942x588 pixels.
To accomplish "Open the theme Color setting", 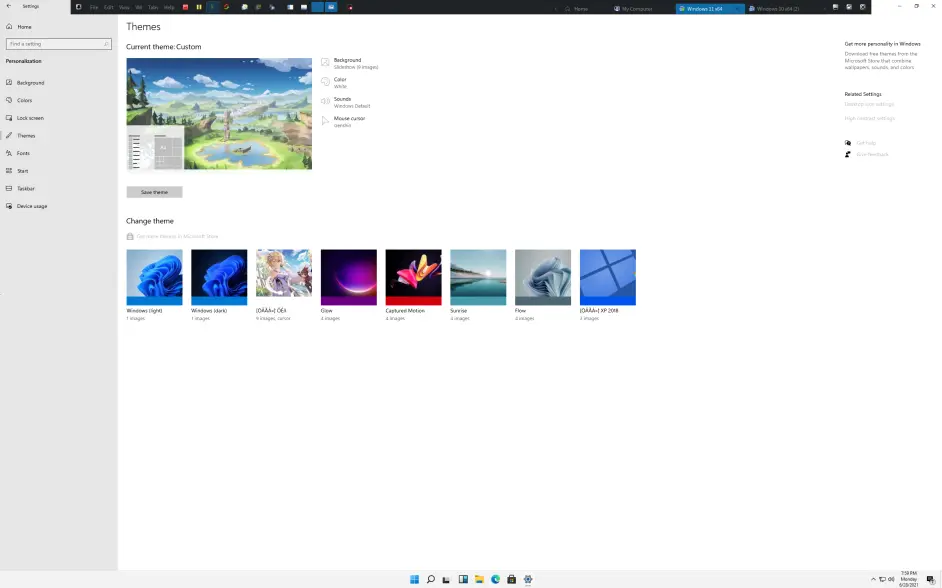I will coord(335,82).
